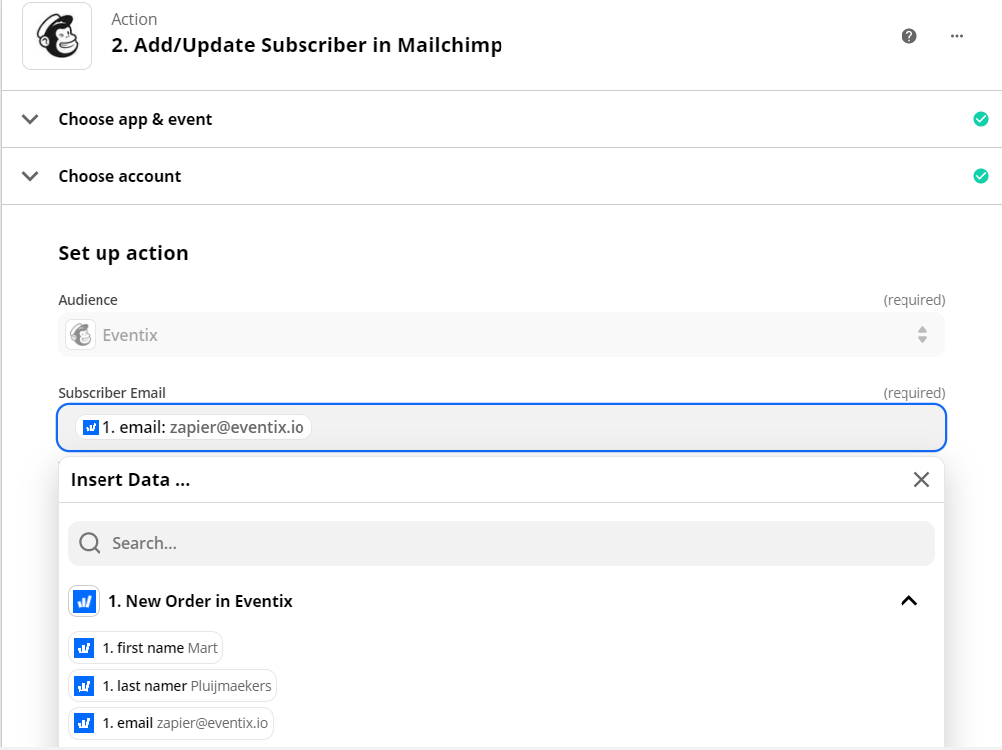Insert the first name Mart data pill
Image resolution: width=1002 pixels, height=750 pixels.
click(146, 648)
